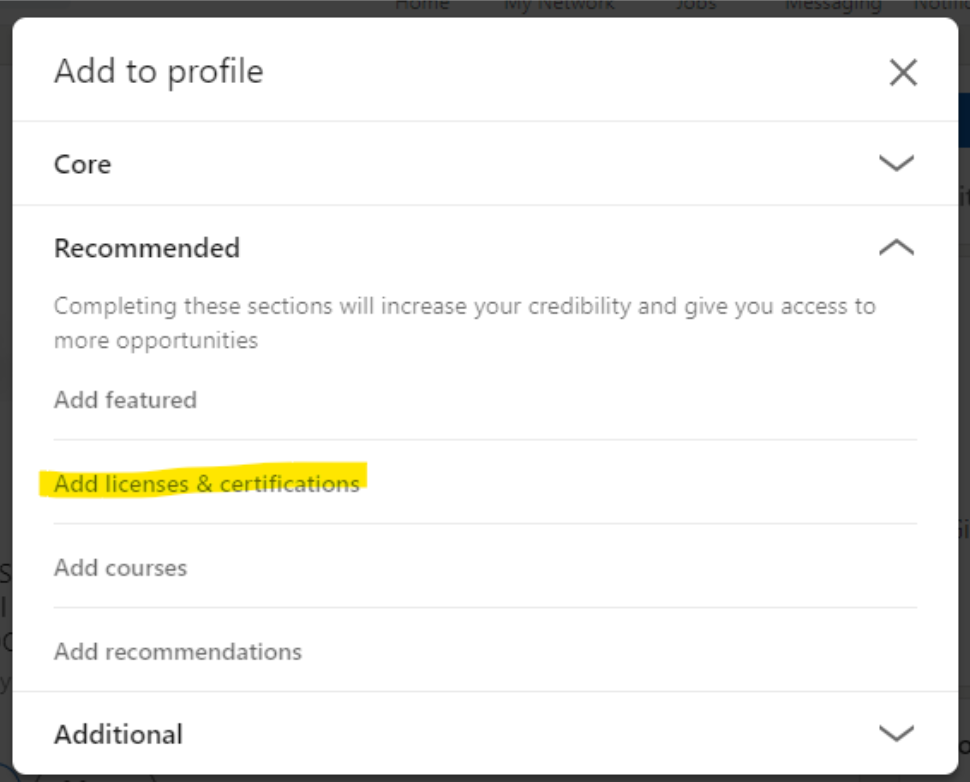Click the Recommended section header
The width and height of the screenshot is (970, 782).
(x=146, y=247)
